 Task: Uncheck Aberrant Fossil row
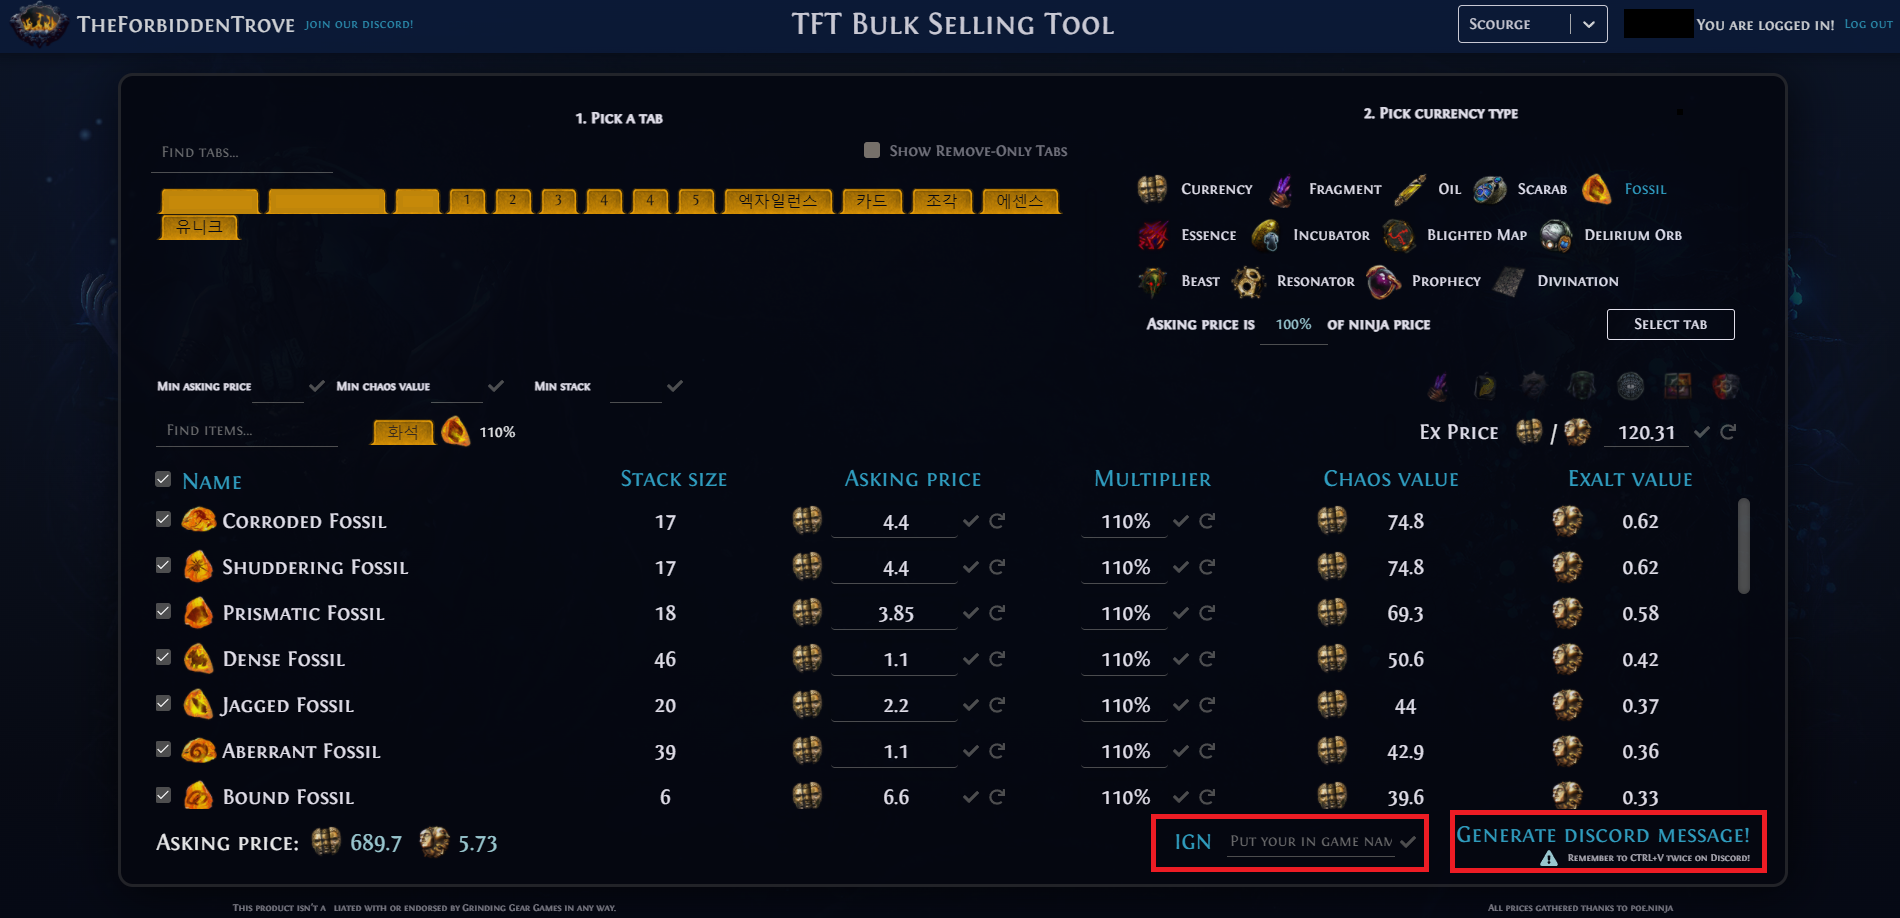click(163, 749)
